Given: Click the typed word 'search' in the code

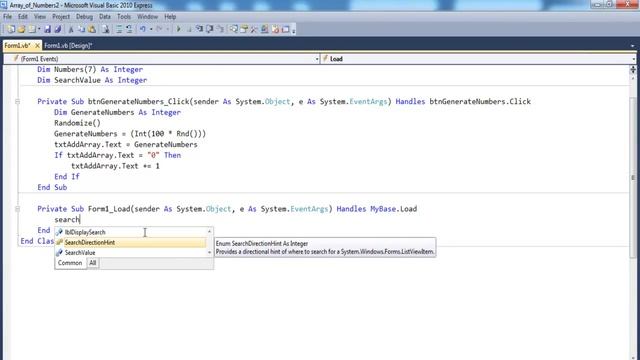Looking at the screenshot, I should pos(67,220).
